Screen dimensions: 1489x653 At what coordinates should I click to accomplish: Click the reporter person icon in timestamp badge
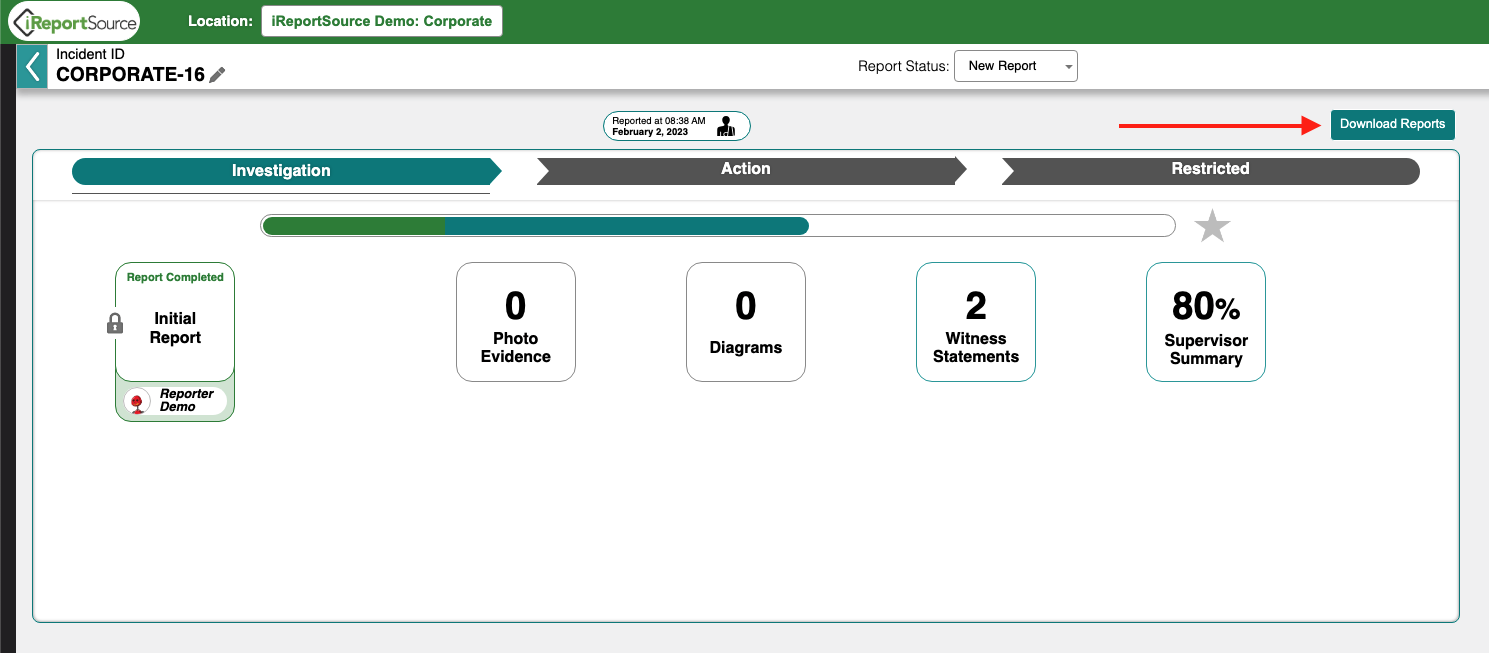[727, 126]
